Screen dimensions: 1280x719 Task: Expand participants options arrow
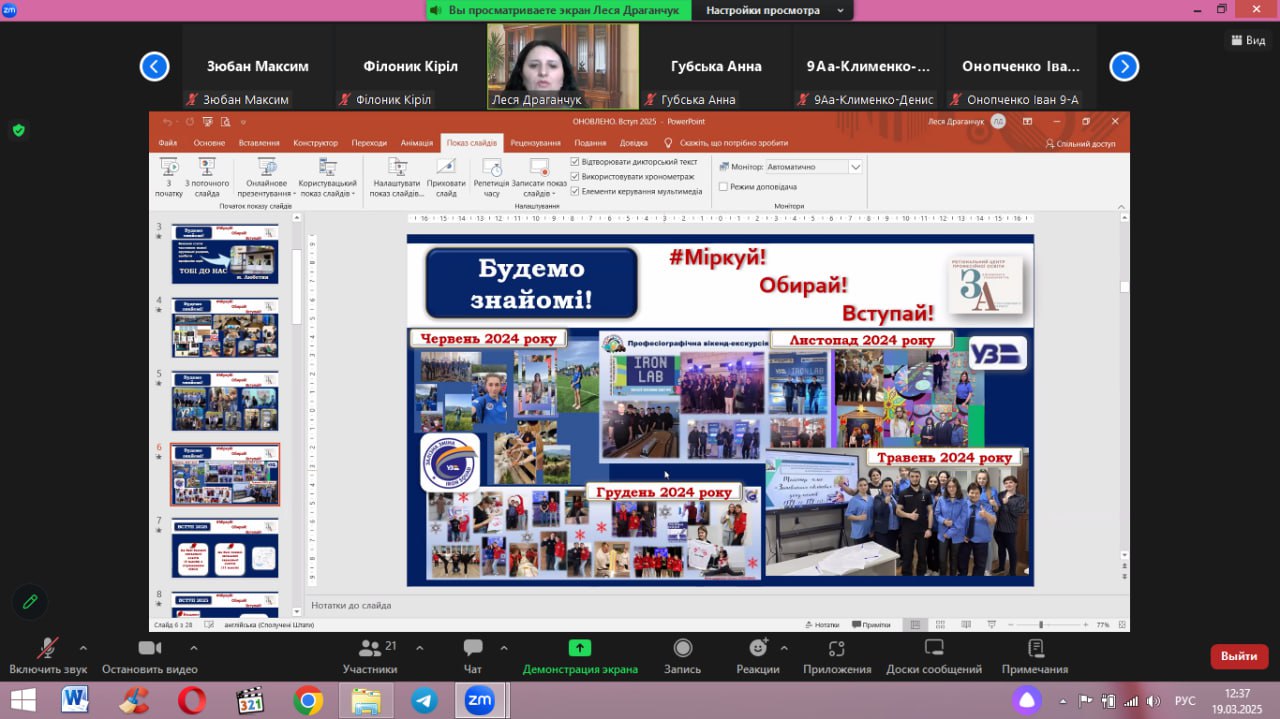[x=421, y=647]
